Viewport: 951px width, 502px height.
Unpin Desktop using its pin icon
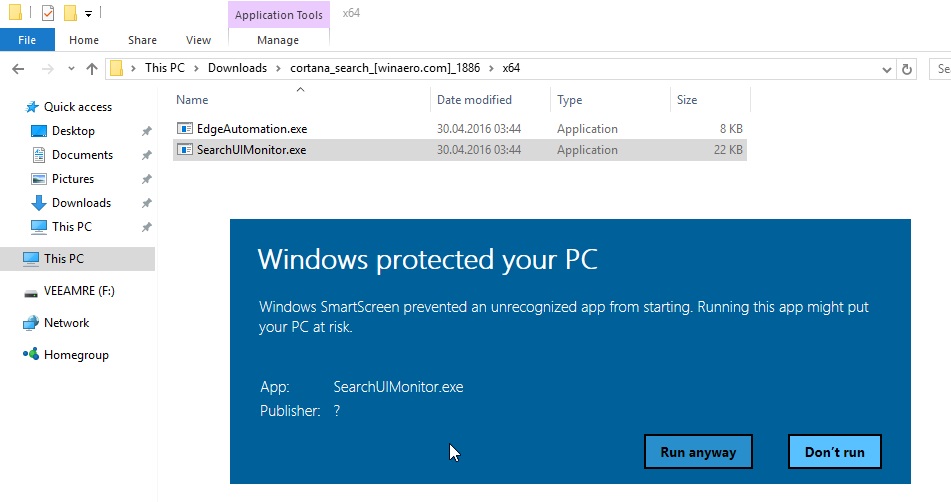(x=146, y=131)
